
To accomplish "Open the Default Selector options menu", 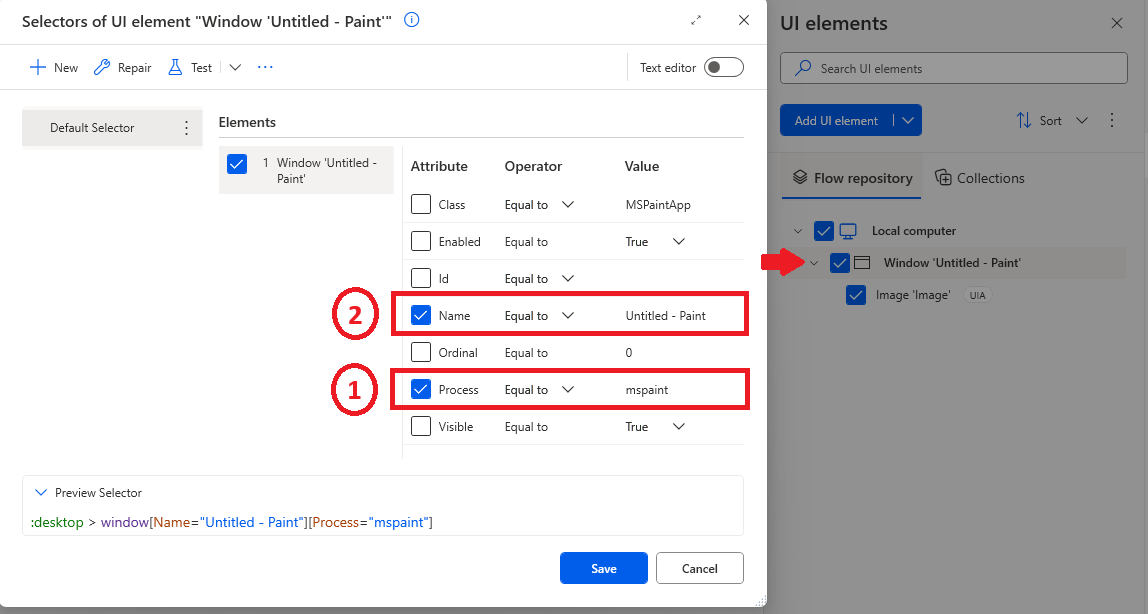I will (186, 128).
